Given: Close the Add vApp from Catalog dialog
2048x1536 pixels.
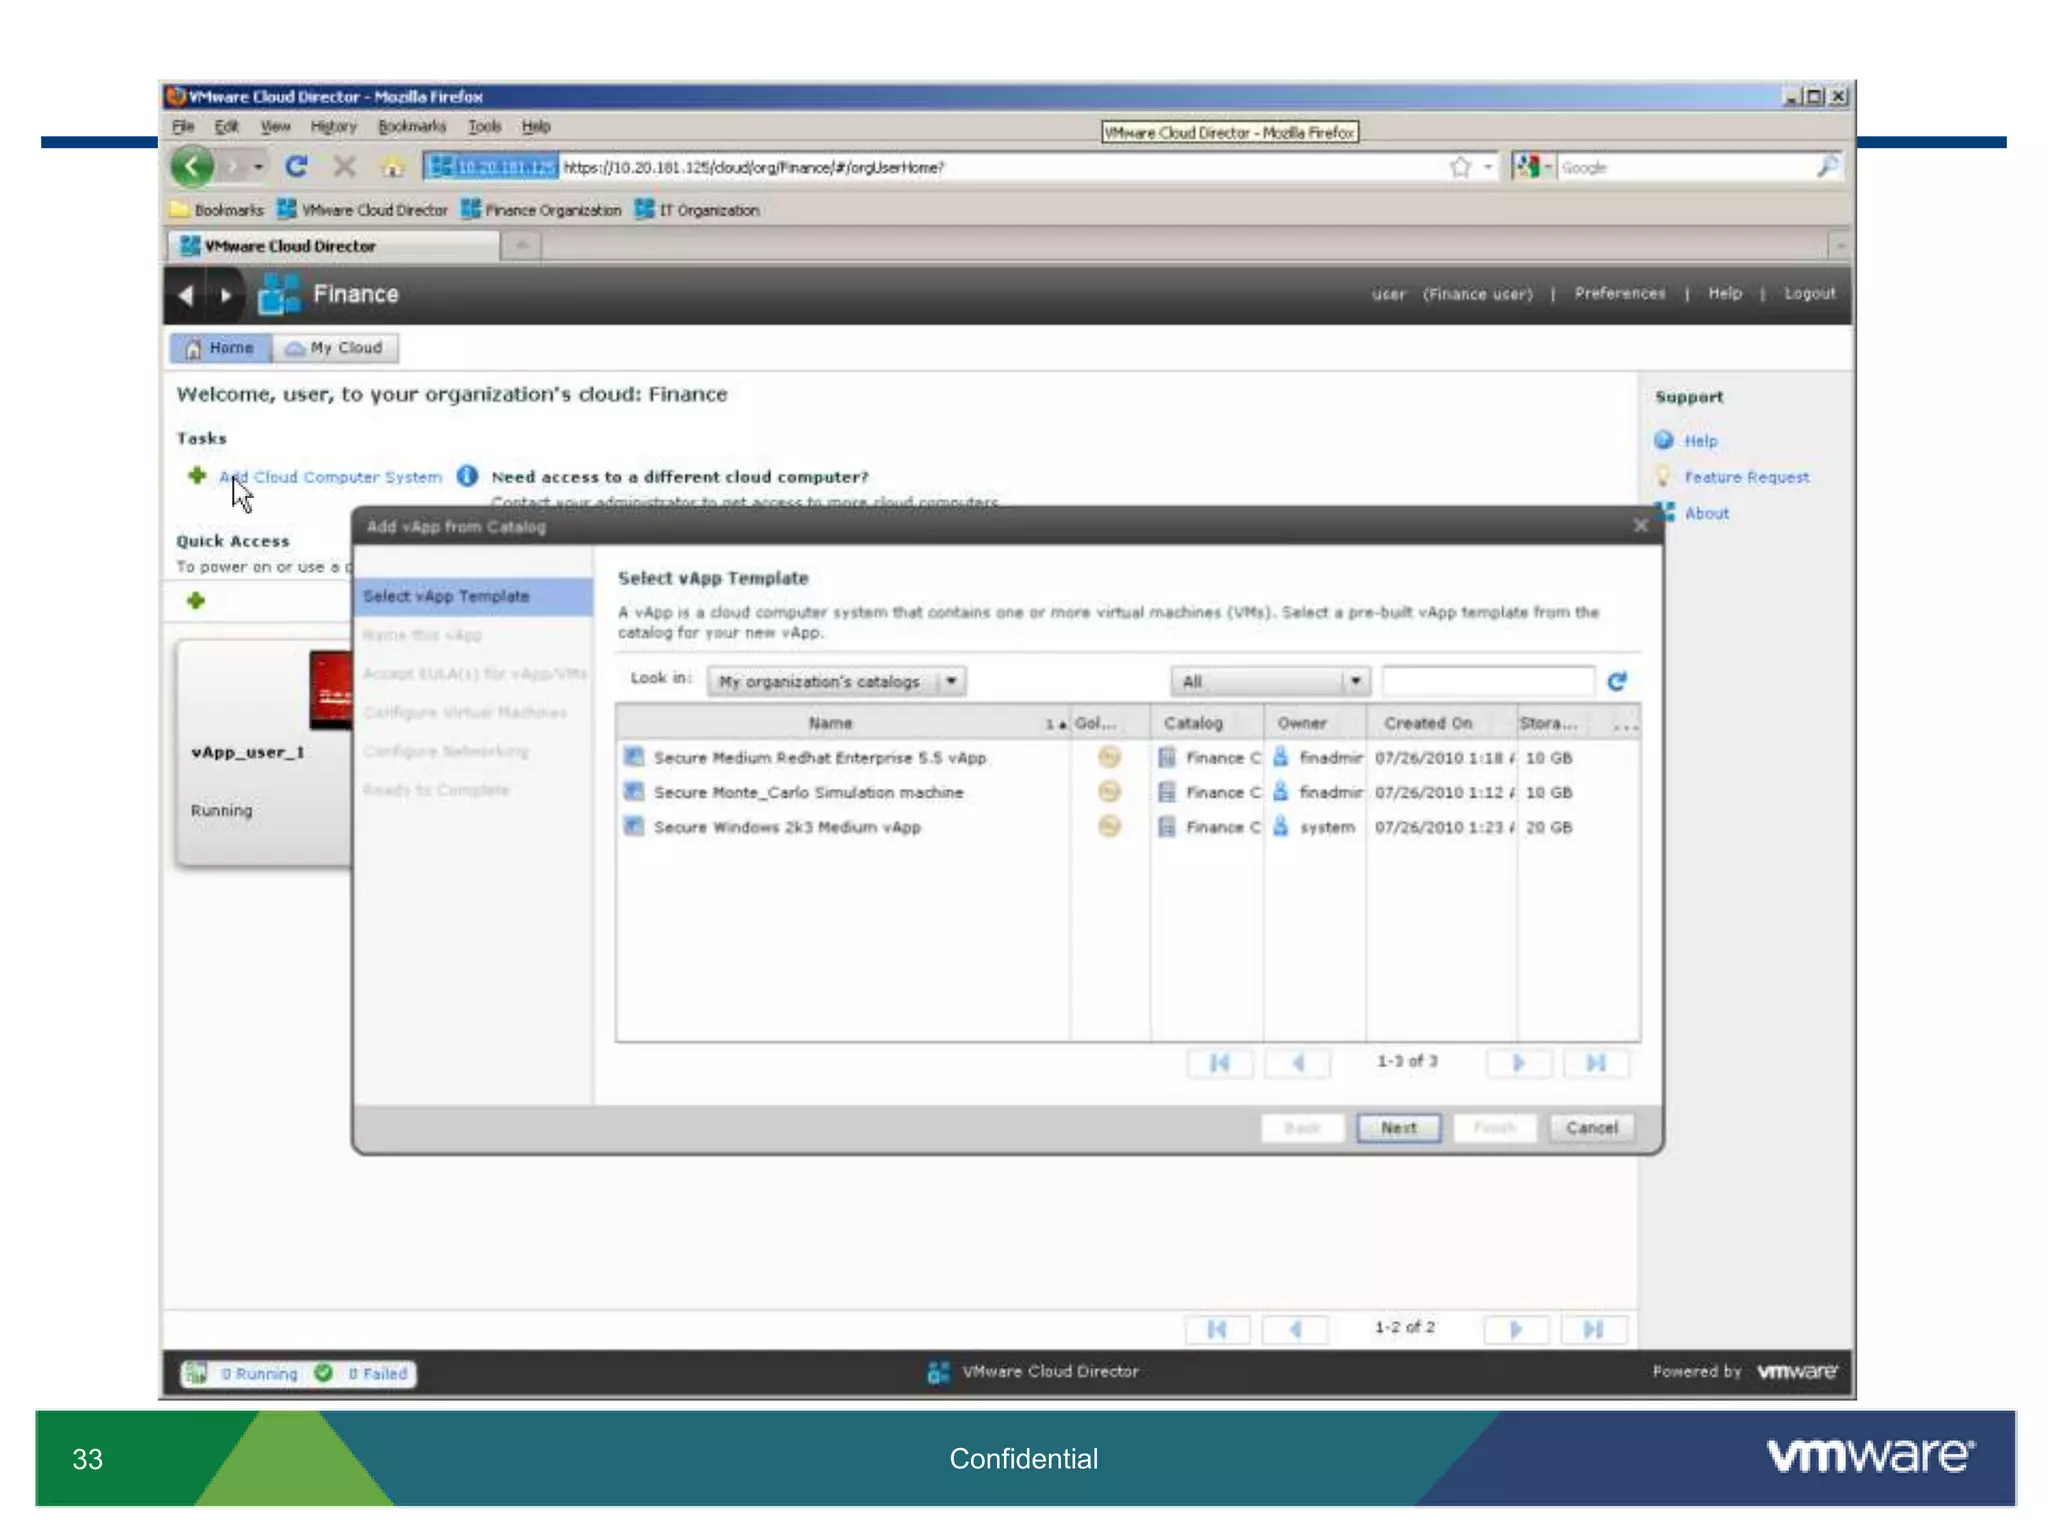Looking at the screenshot, I should coord(1640,526).
